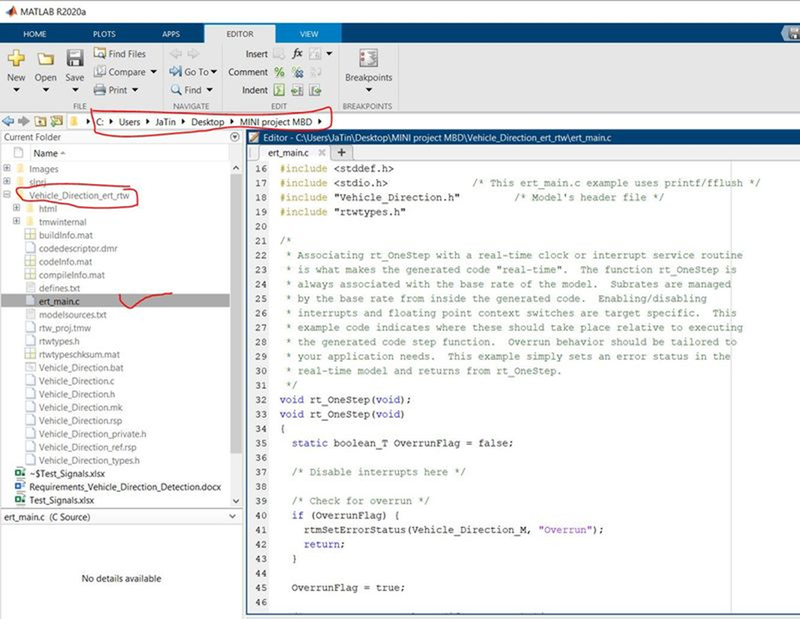Select rtwtypes.h in the file list
This screenshot has height=619, width=800.
coord(59,341)
